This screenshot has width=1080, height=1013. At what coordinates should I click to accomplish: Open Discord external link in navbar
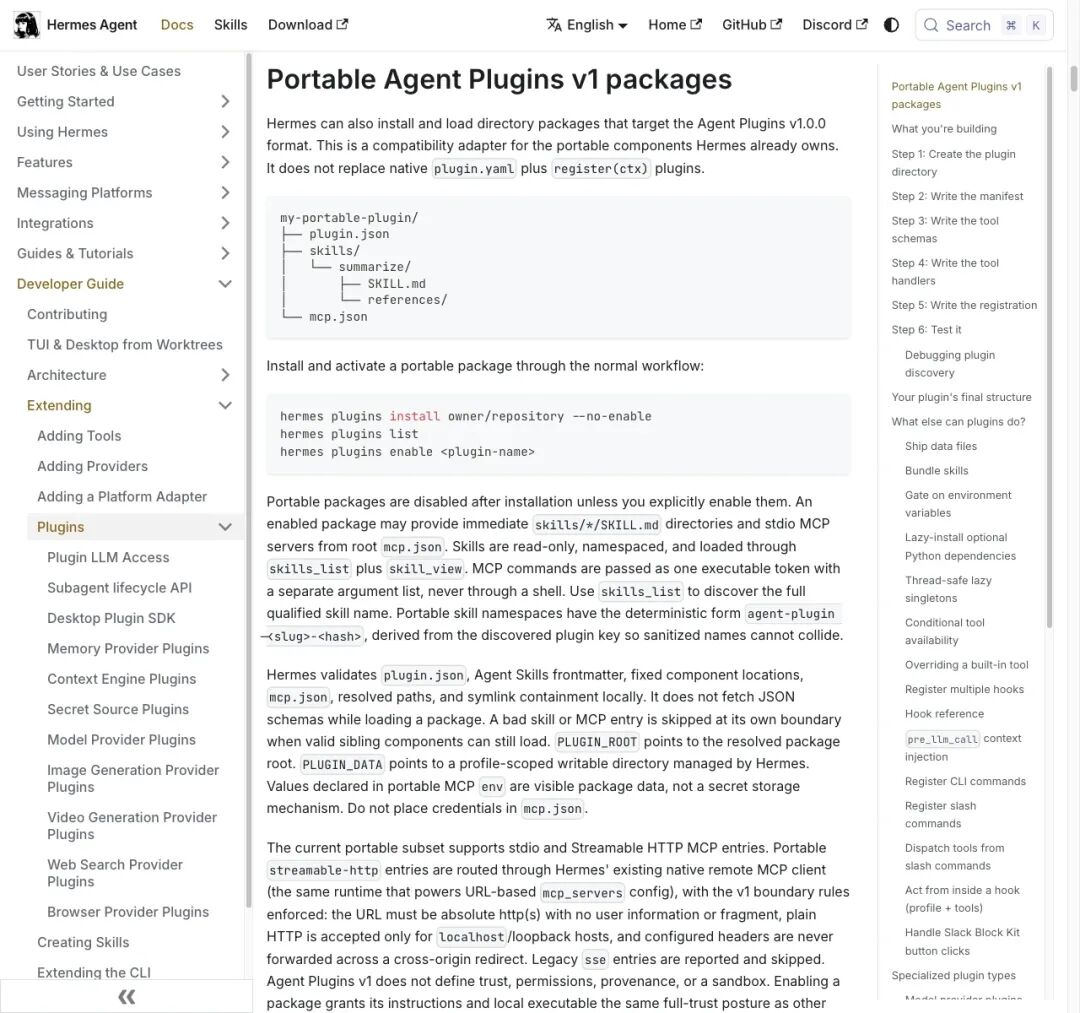(835, 25)
